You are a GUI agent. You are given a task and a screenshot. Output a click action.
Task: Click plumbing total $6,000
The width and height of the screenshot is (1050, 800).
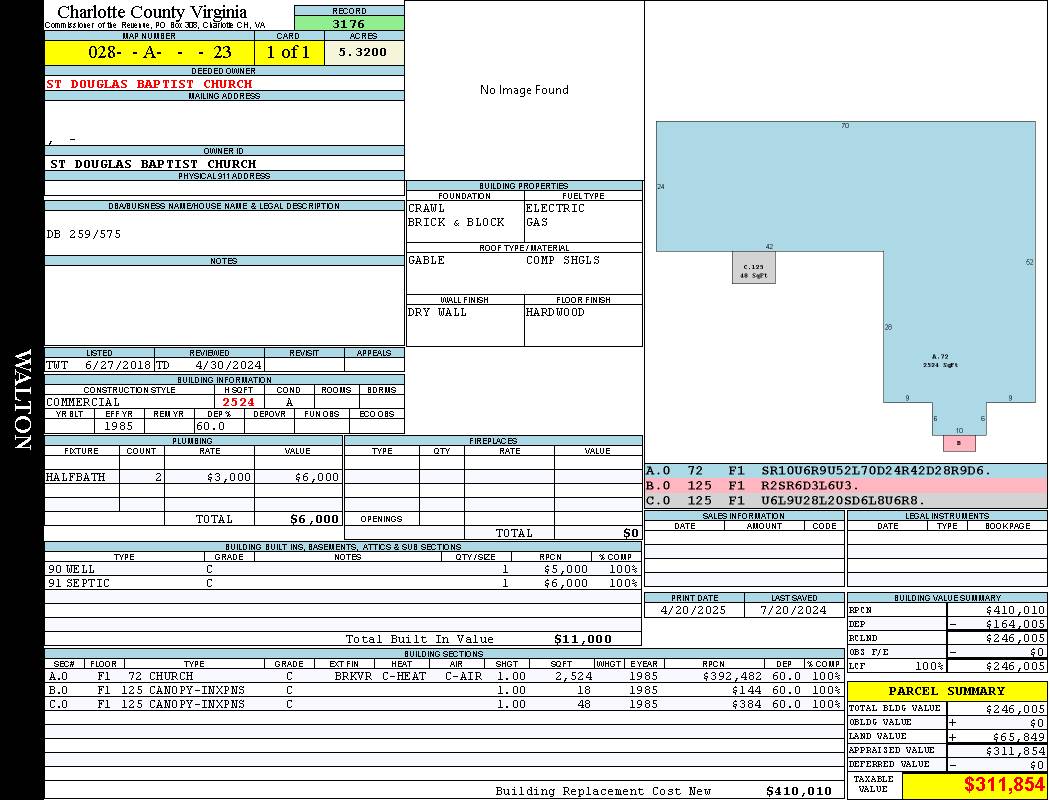click(315, 519)
